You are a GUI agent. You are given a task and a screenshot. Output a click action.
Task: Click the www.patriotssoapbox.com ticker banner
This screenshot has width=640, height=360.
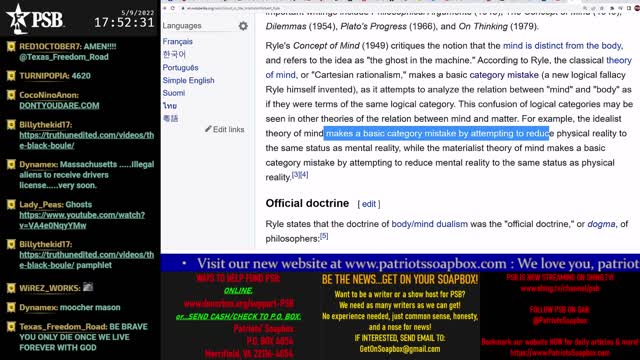(400, 263)
